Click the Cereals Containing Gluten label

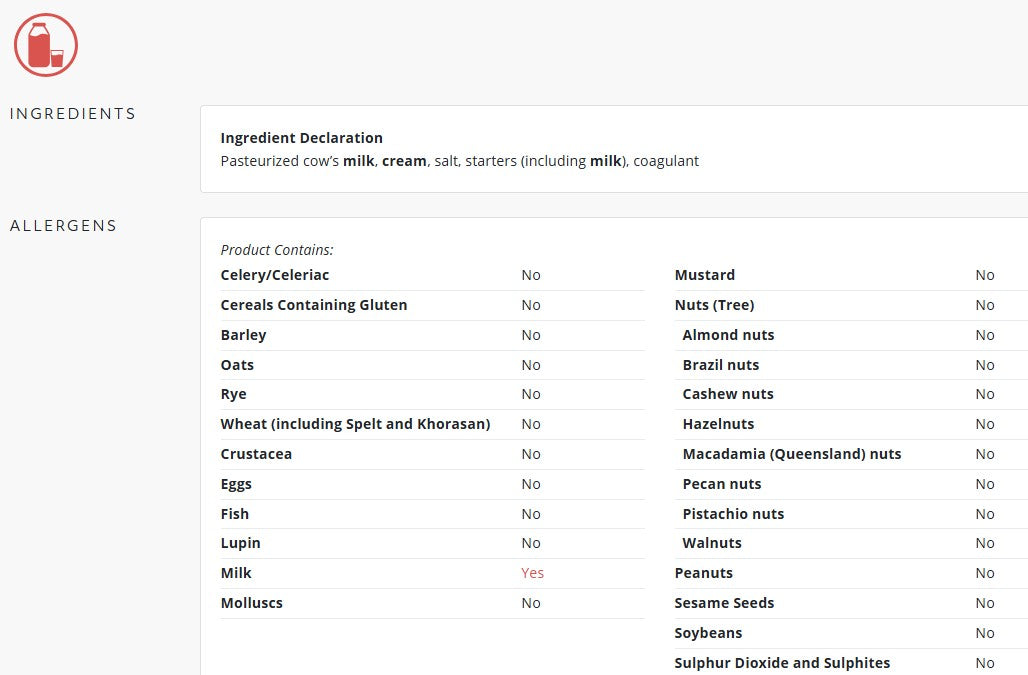click(314, 305)
